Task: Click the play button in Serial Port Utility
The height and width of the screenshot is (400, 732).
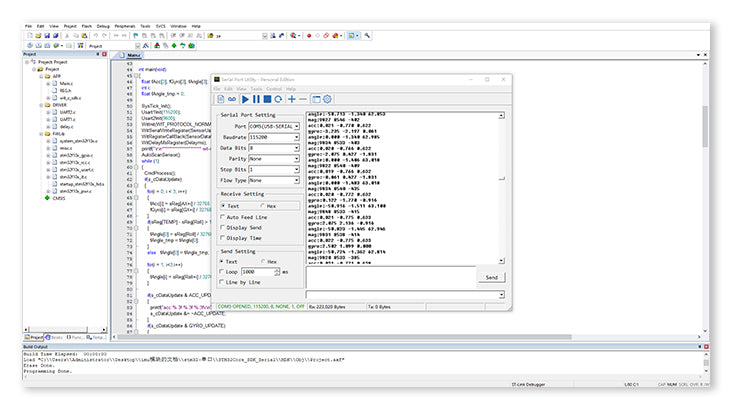Action: [x=245, y=99]
